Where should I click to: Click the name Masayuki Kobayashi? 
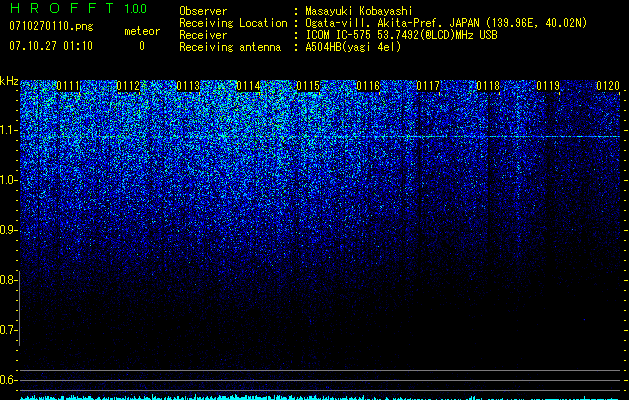(359, 11)
